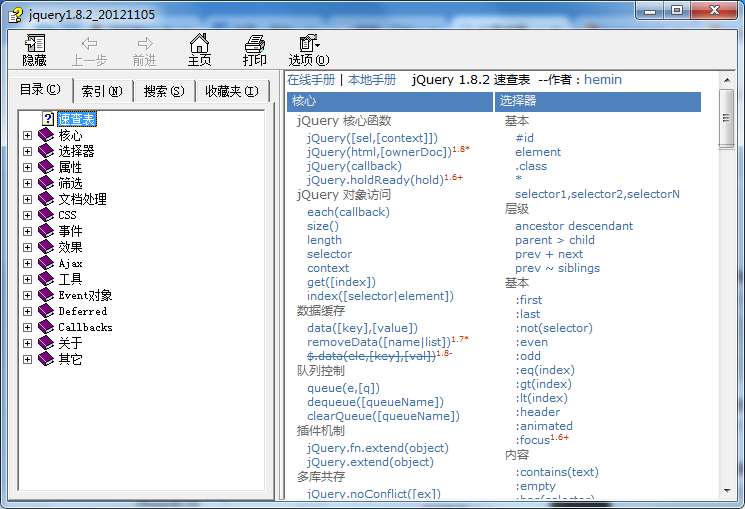Expand the 核心 tree node
The height and width of the screenshot is (509, 745).
coord(27,135)
